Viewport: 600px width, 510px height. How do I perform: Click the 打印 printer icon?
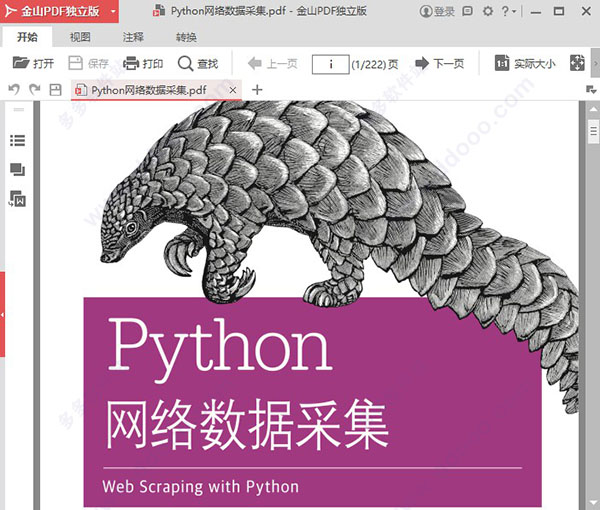pyautogui.click(x=131, y=63)
